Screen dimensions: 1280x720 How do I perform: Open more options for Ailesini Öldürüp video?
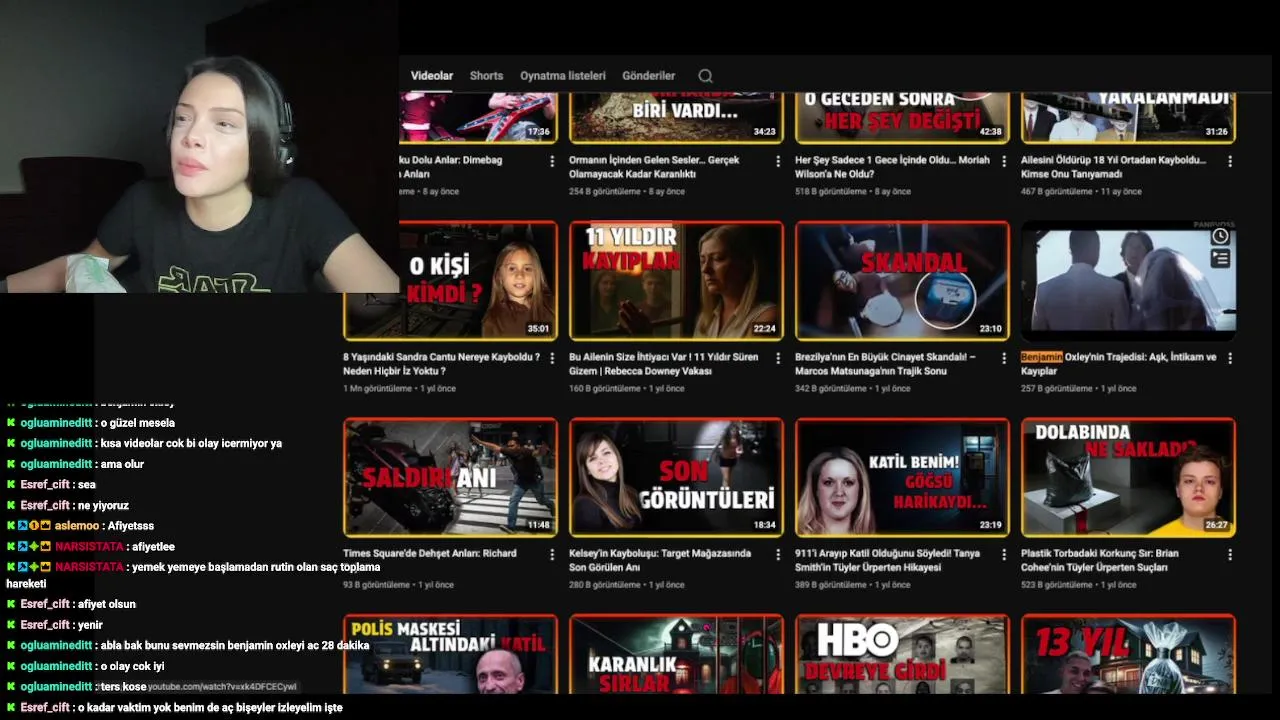pos(1230,161)
